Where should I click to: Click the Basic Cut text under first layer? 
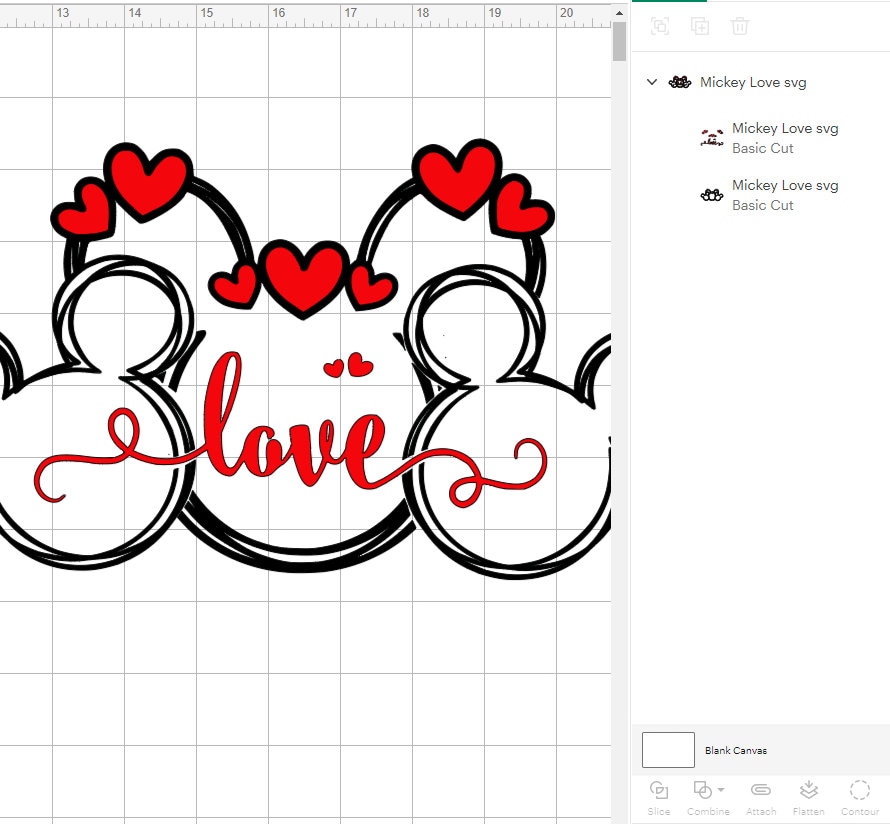pyautogui.click(x=762, y=148)
